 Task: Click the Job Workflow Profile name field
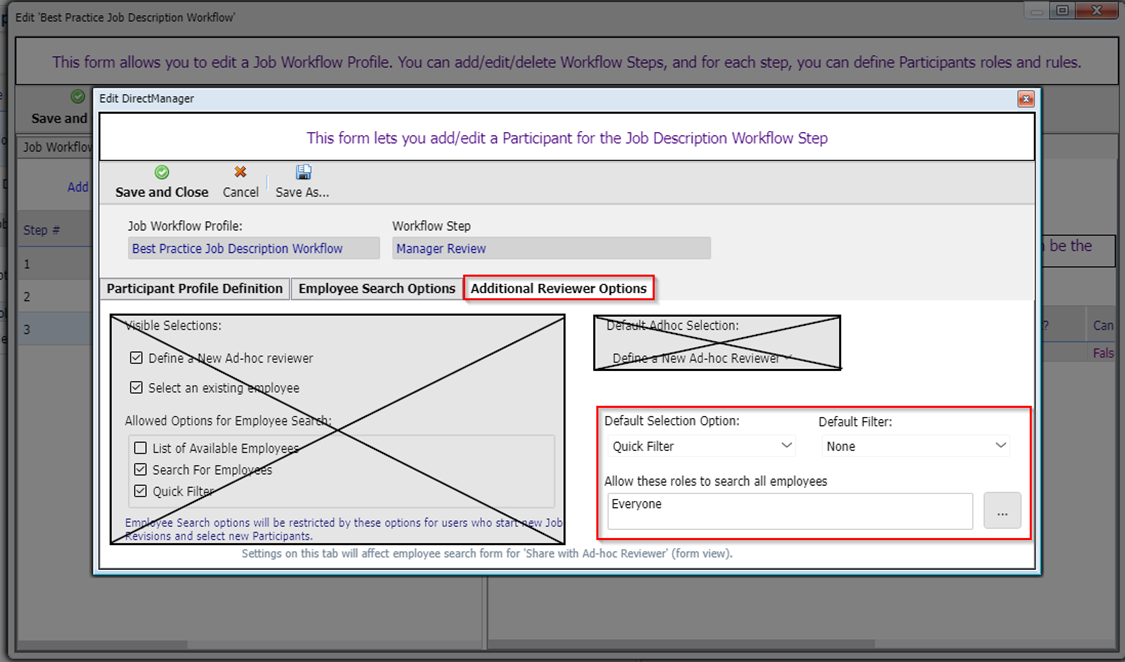(253, 249)
